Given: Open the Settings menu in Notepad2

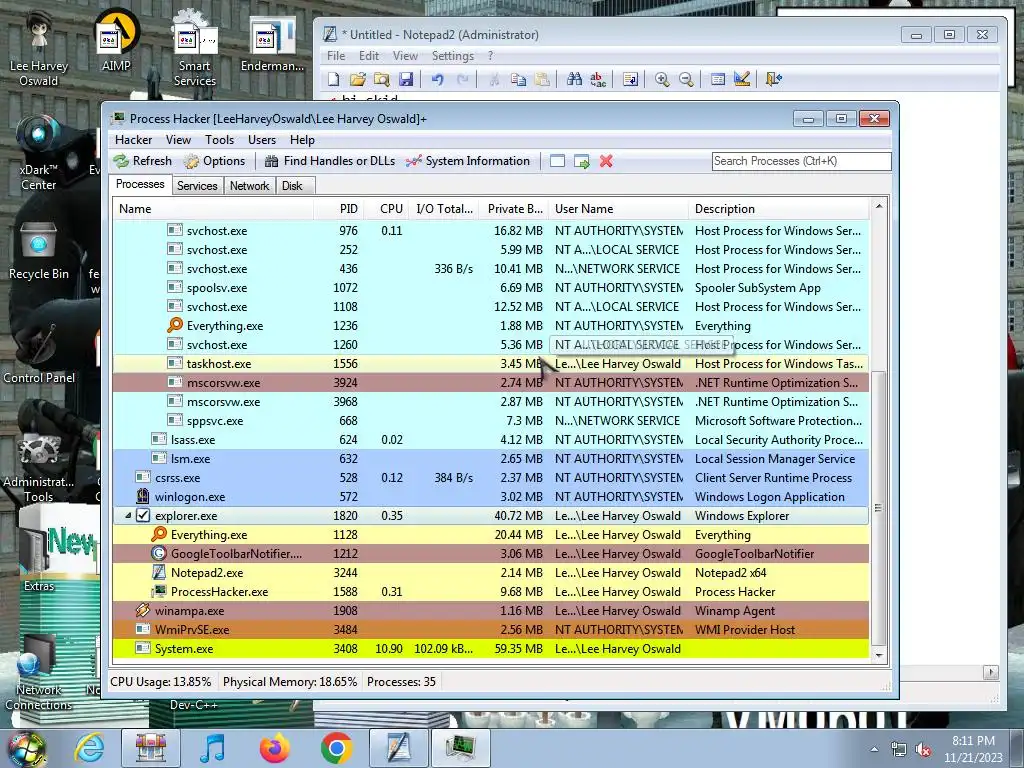Looking at the screenshot, I should [453, 56].
